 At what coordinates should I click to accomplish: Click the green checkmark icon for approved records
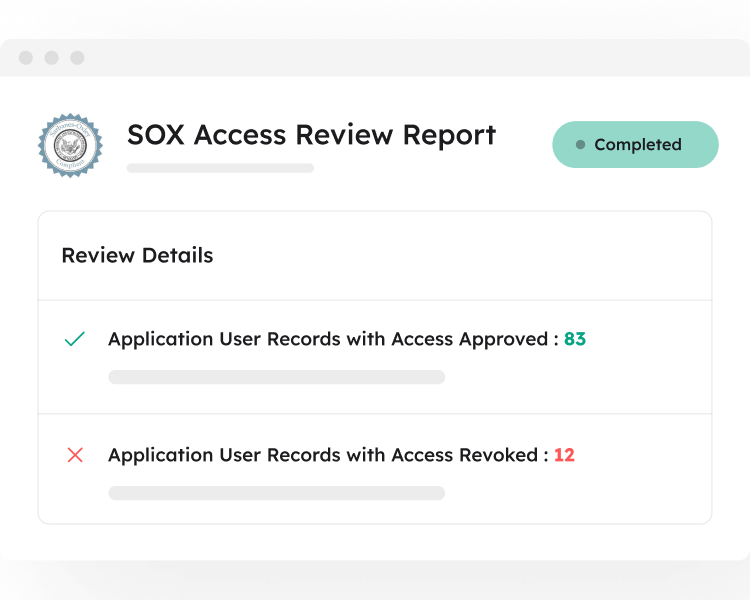(x=75, y=339)
